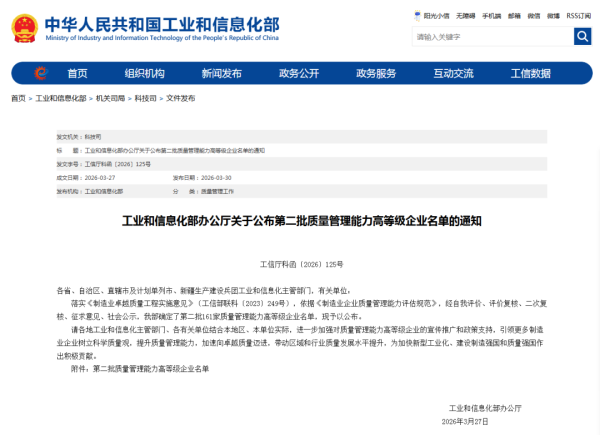The image size is (600, 435).
Task: Click 文件发布 in the breadcrumb
Action: point(181,98)
